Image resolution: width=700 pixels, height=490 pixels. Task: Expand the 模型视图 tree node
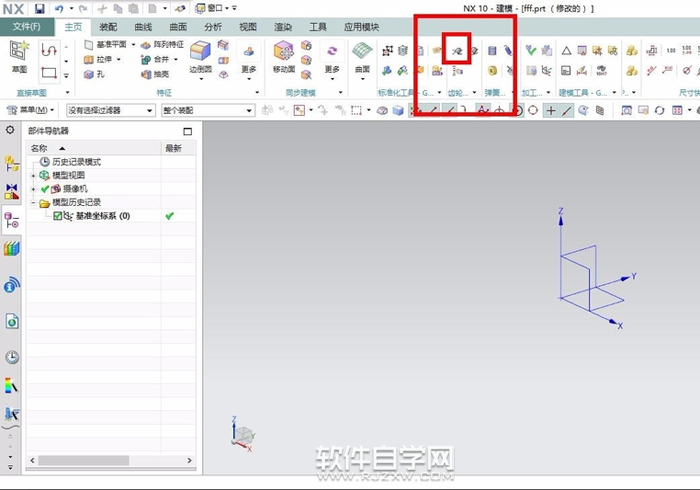(34, 175)
